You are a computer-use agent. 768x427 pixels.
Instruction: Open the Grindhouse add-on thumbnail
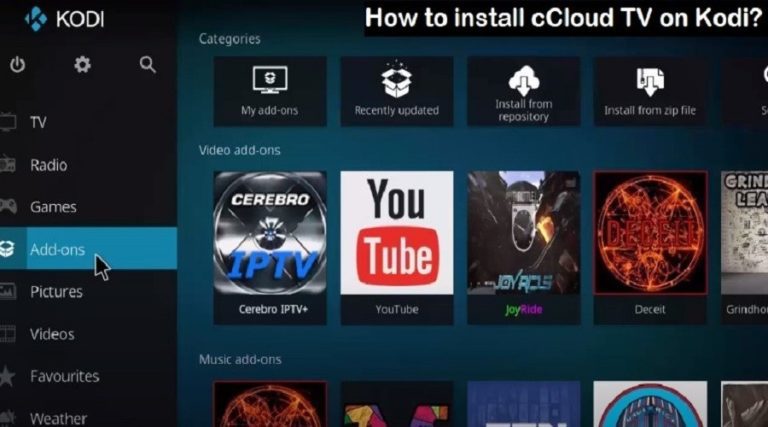point(744,233)
